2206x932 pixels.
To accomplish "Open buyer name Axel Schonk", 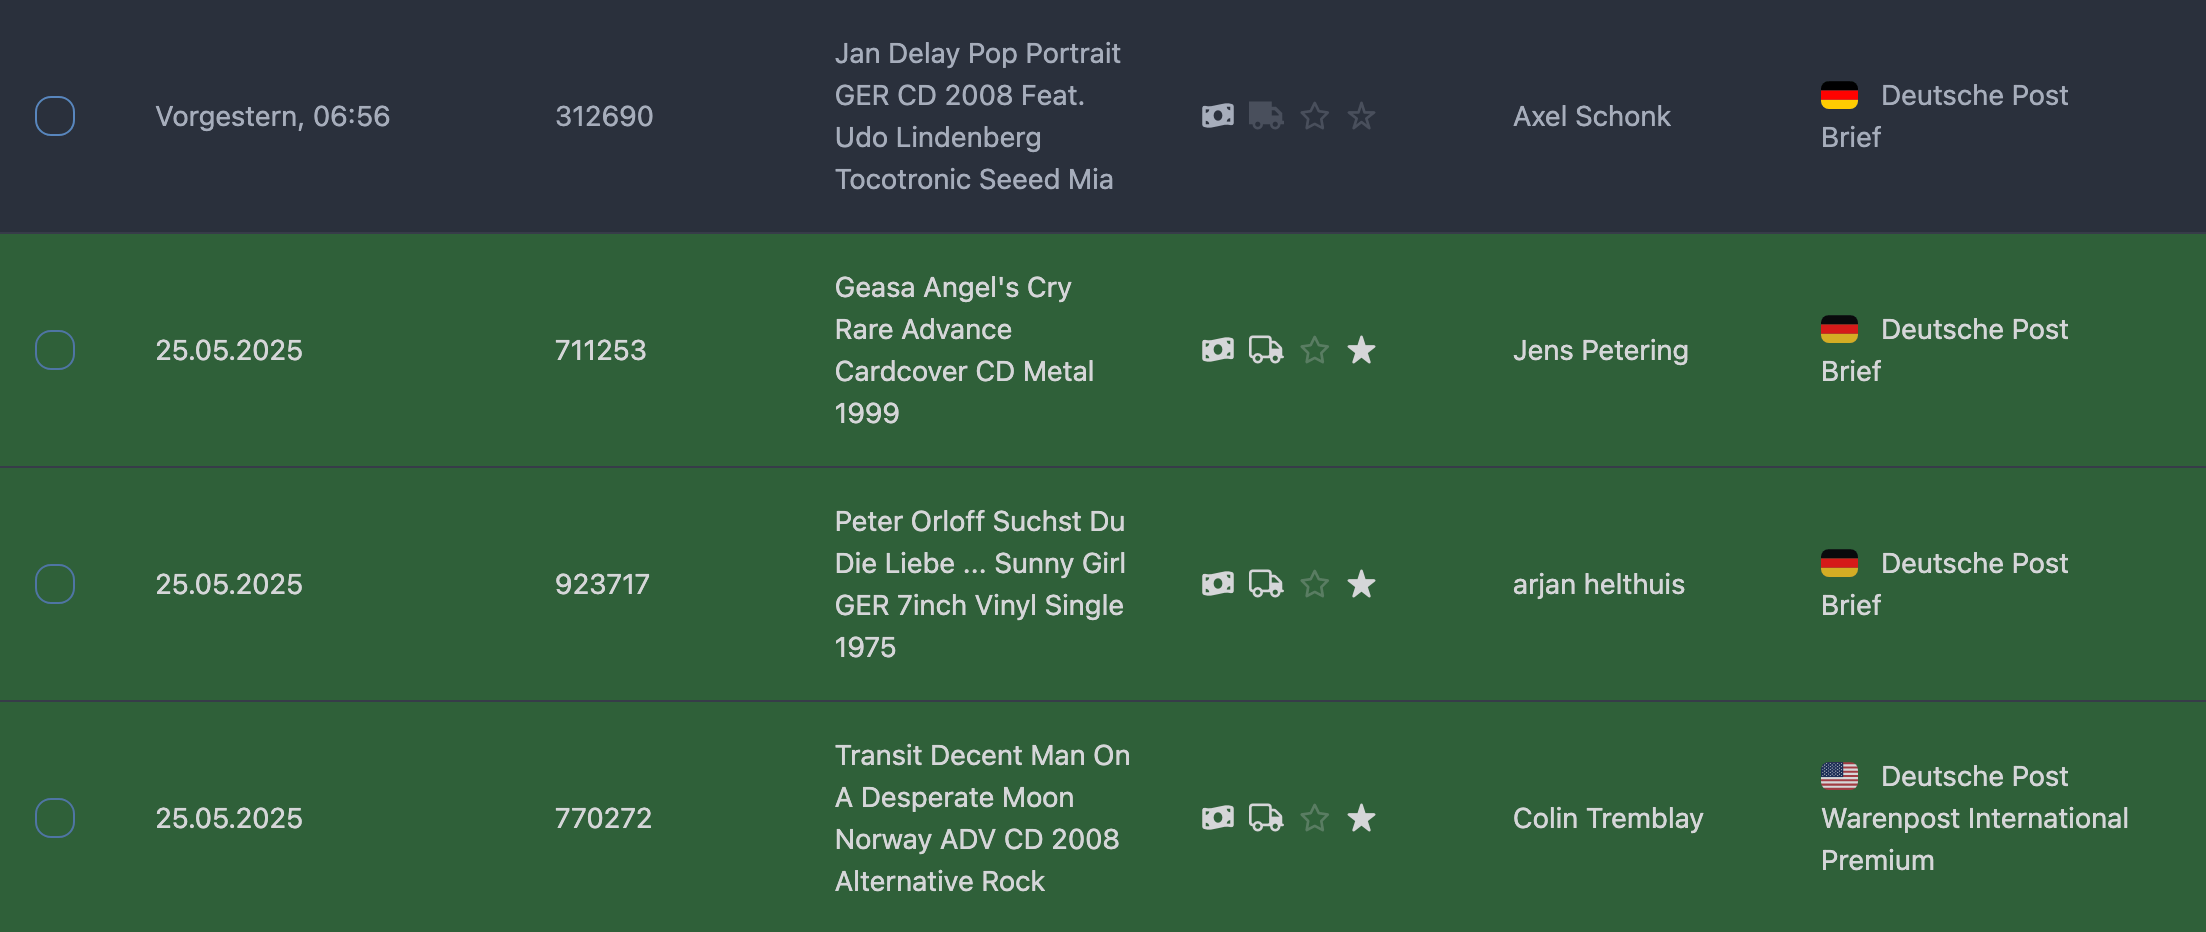I will (1591, 116).
